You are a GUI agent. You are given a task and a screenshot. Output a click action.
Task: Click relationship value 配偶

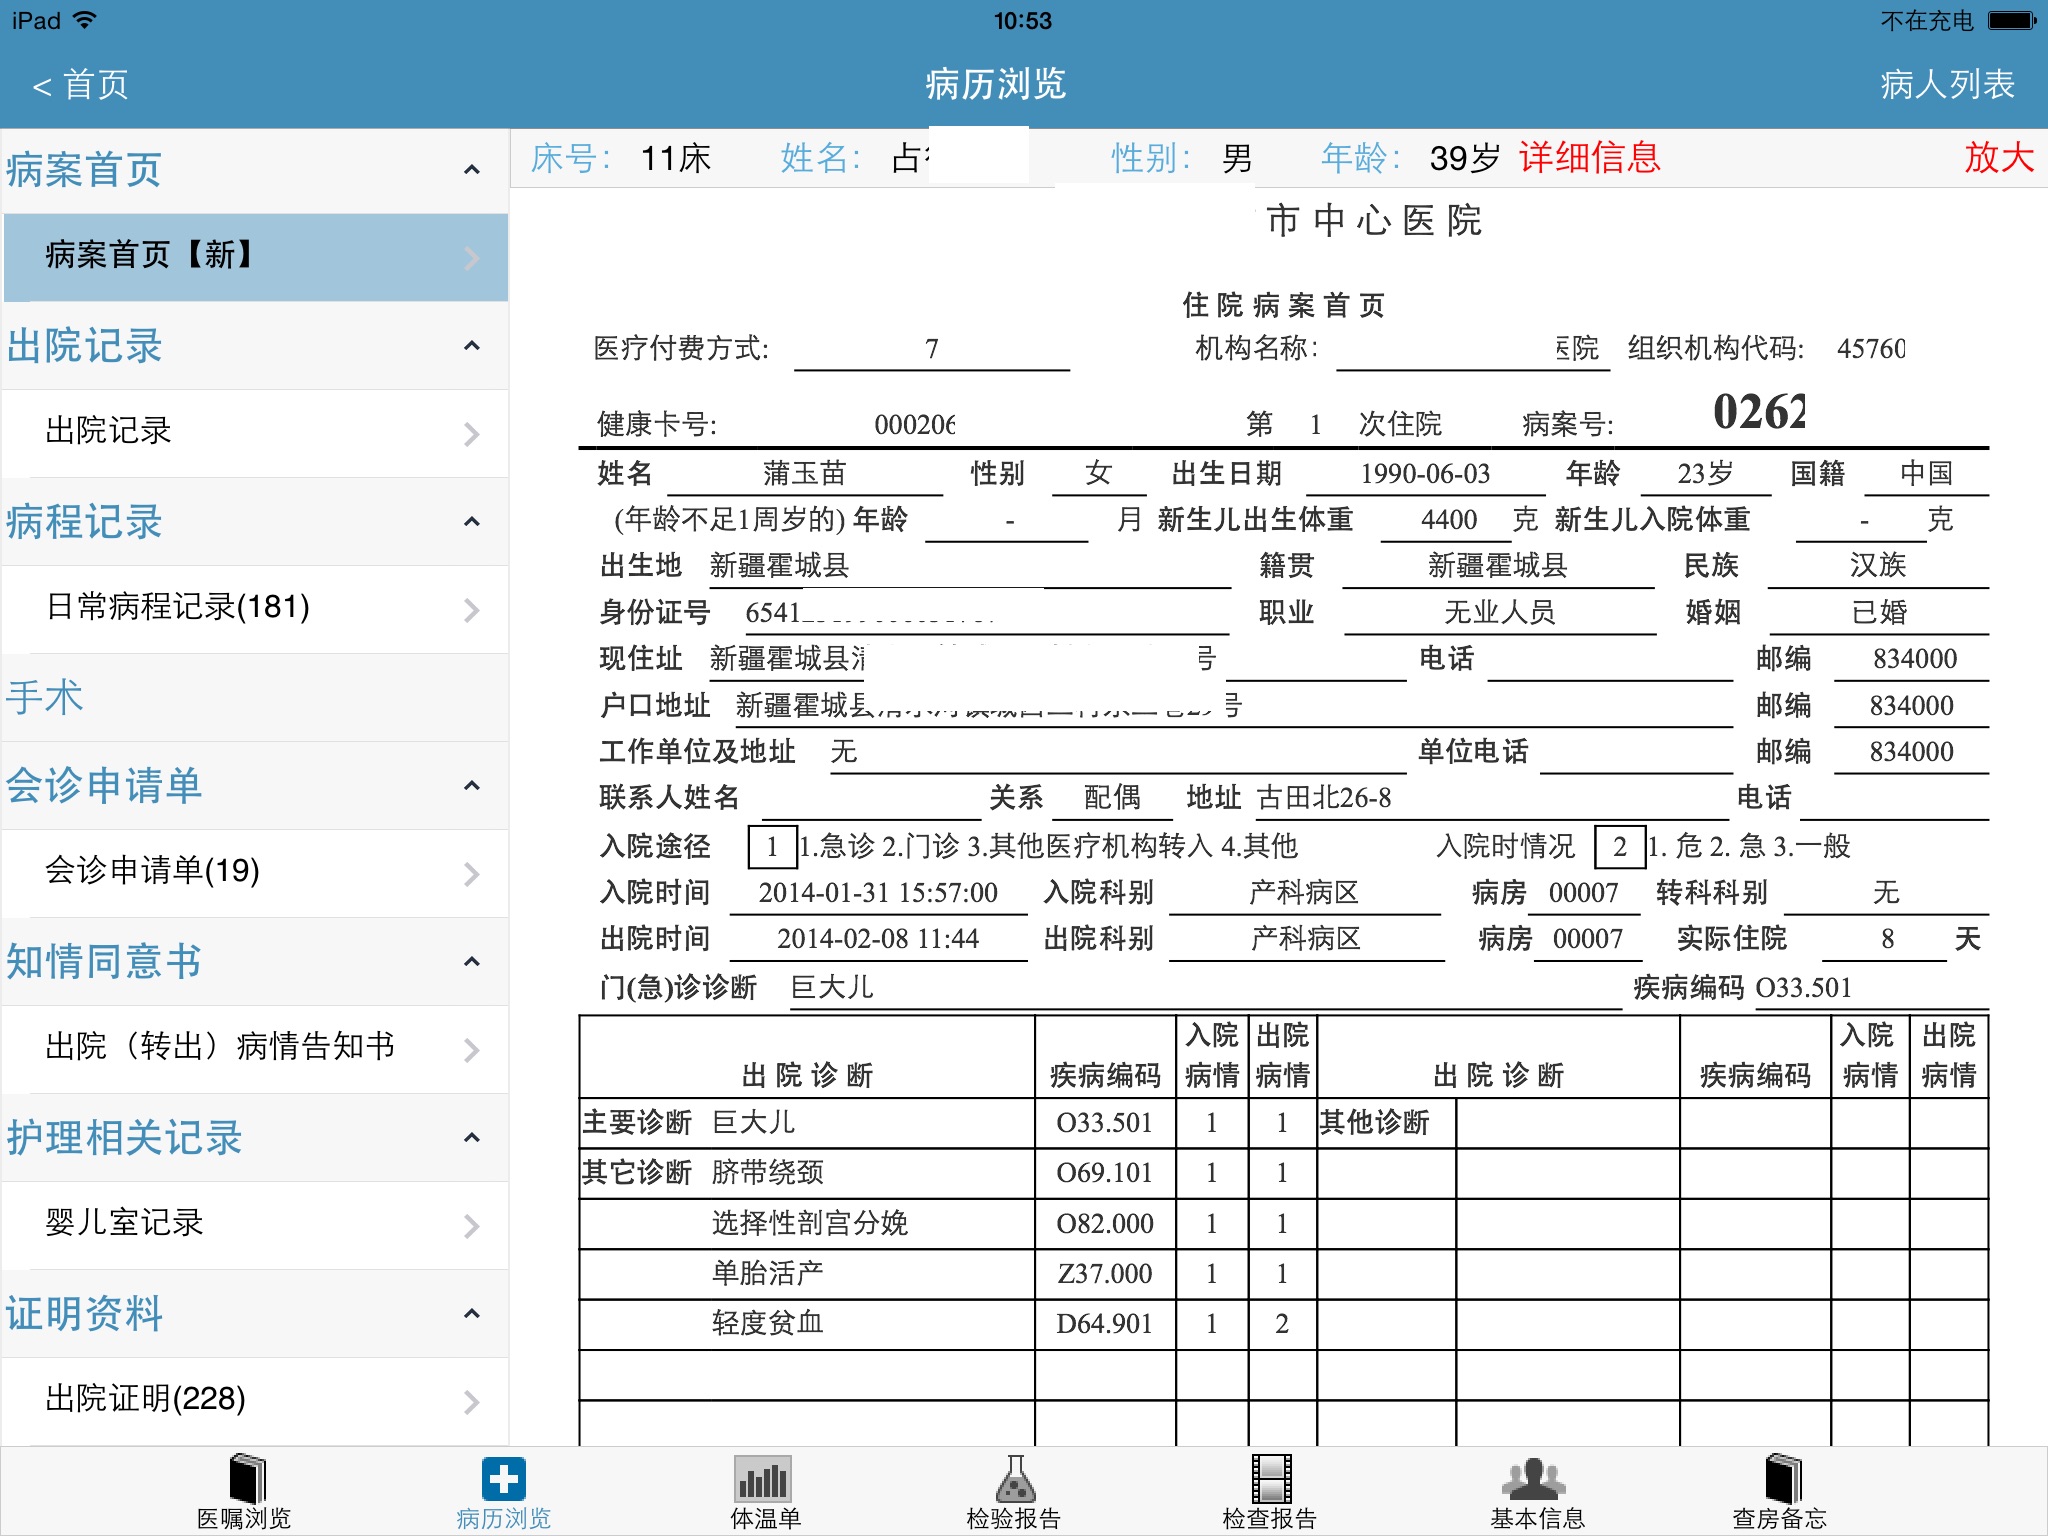(1112, 798)
